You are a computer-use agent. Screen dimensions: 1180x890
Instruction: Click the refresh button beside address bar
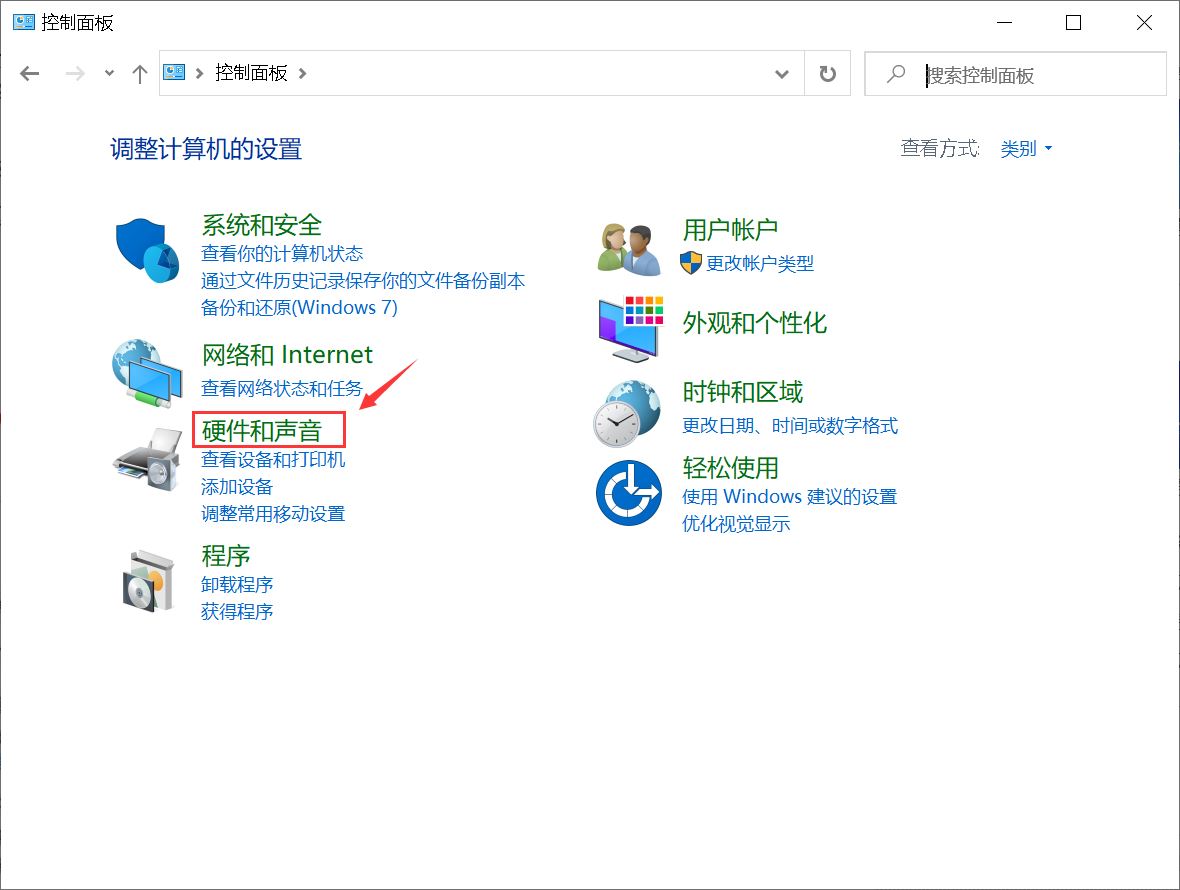pyautogui.click(x=827, y=74)
